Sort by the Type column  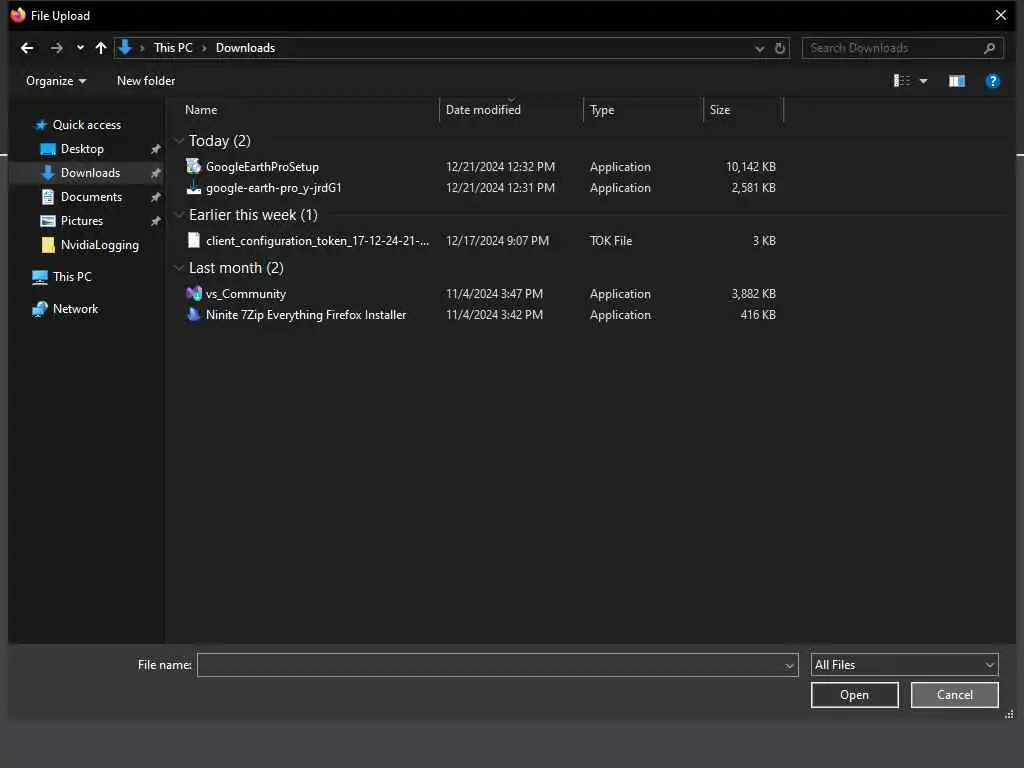[x=602, y=110]
